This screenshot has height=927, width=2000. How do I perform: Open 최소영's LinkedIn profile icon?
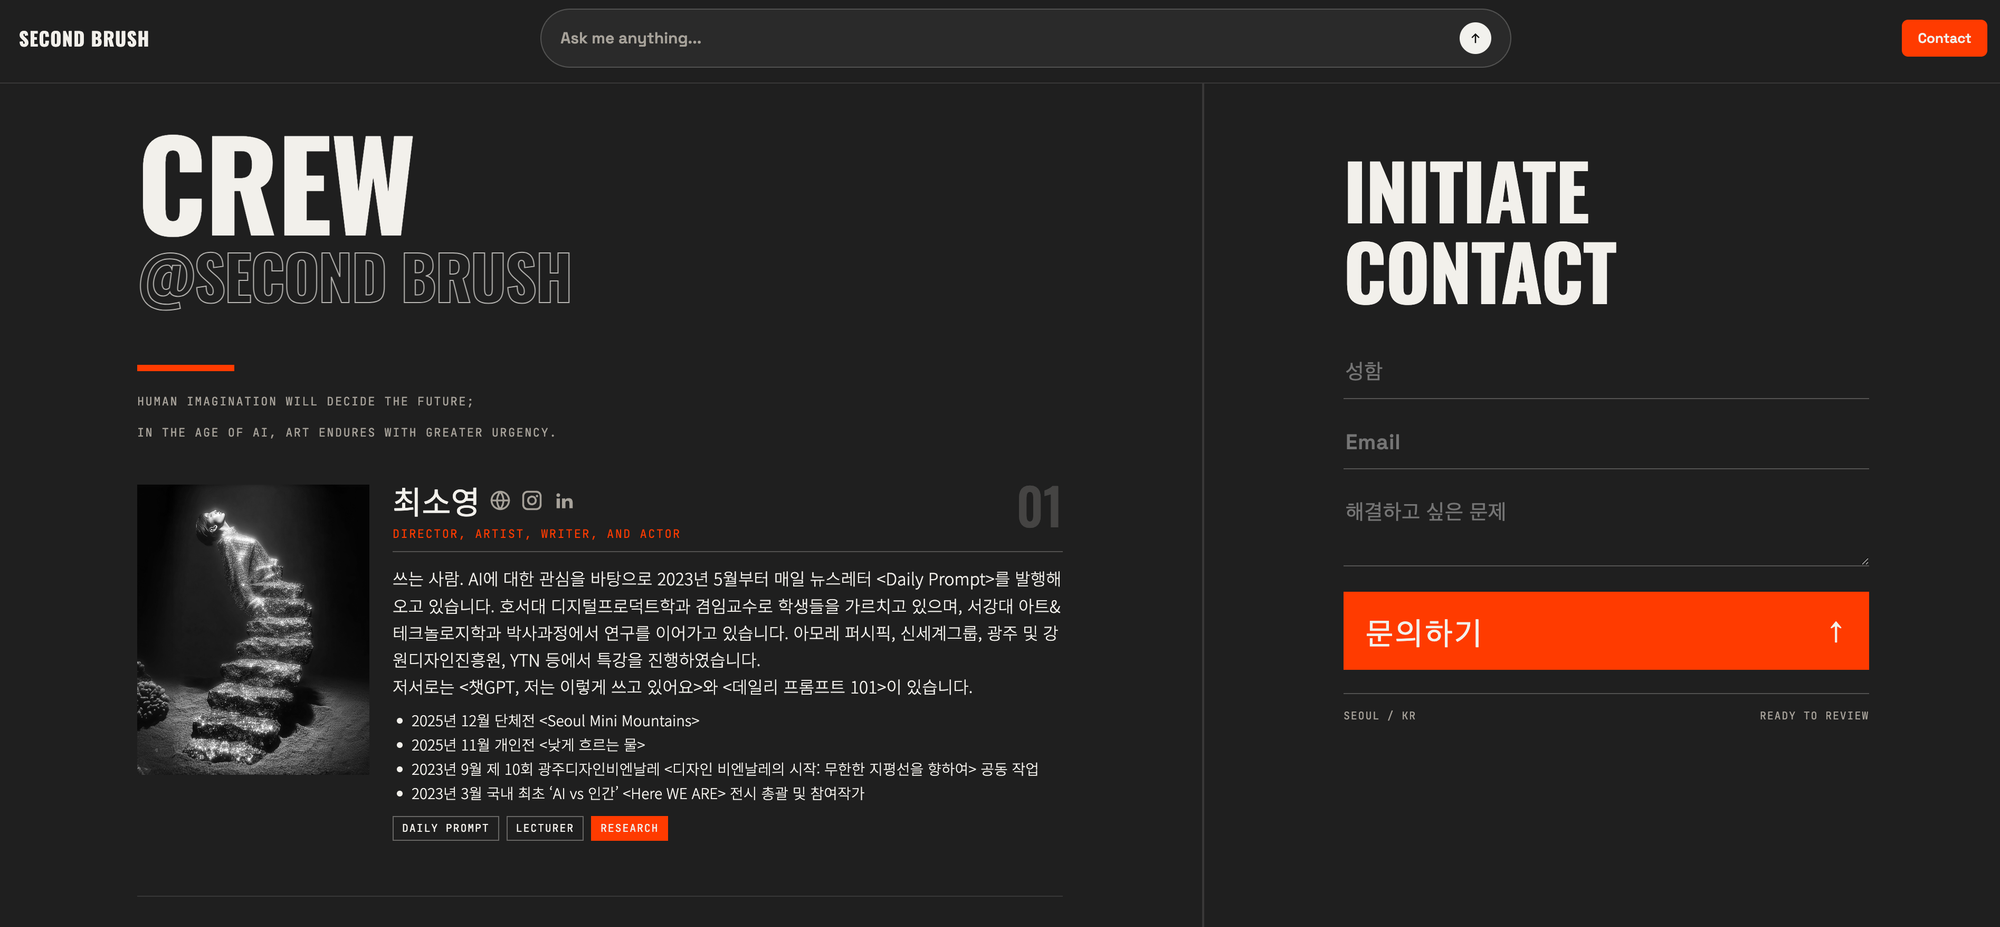[x=564, y=501]
